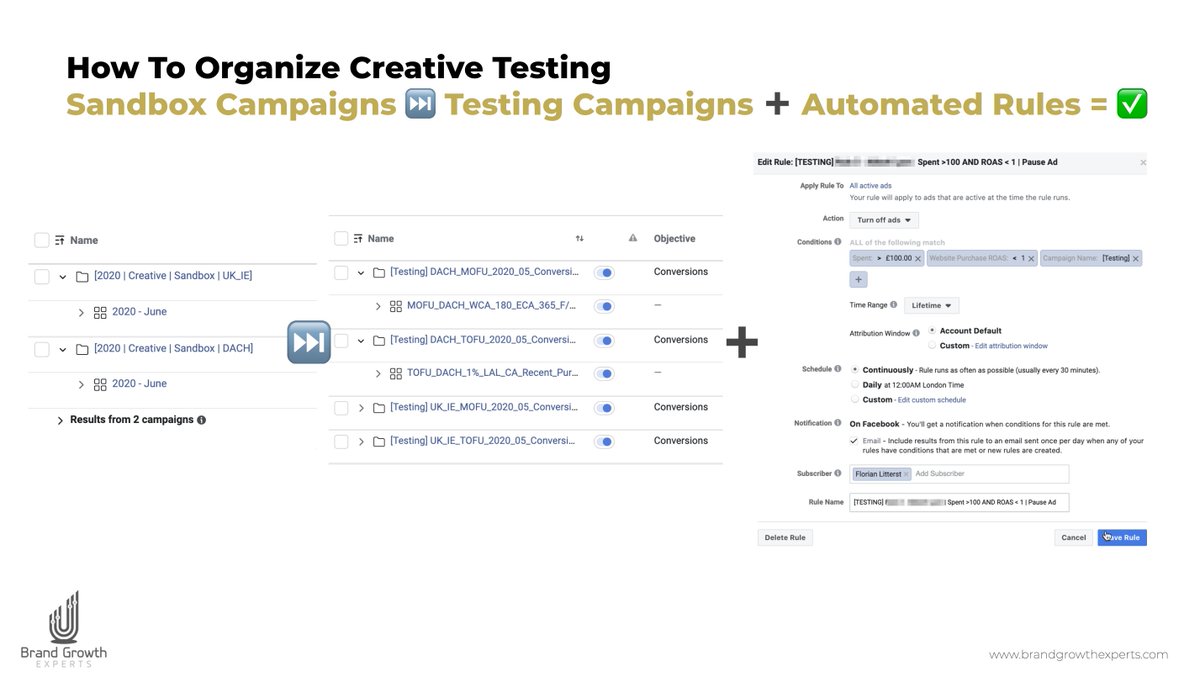This screenshot has width=1200, height=677.
Task: Click sort icon in Testing list Name header
Action: tap(358, 239)
